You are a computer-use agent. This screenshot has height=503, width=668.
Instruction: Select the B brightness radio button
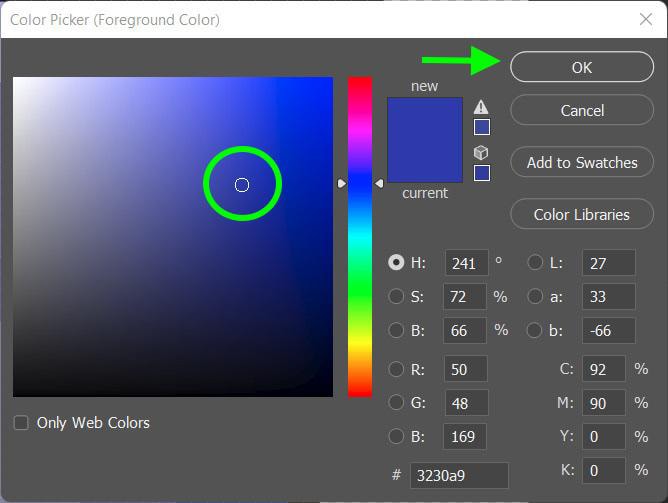tap(396, 330)
